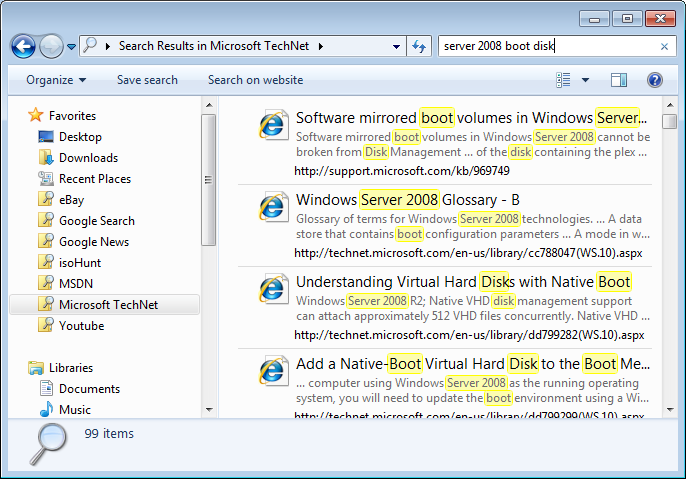Clear the search box with X

664,46
